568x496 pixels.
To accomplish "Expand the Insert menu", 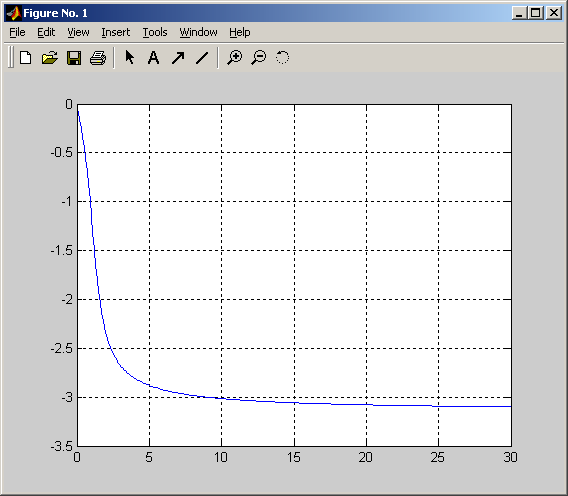I will point(116,32).
